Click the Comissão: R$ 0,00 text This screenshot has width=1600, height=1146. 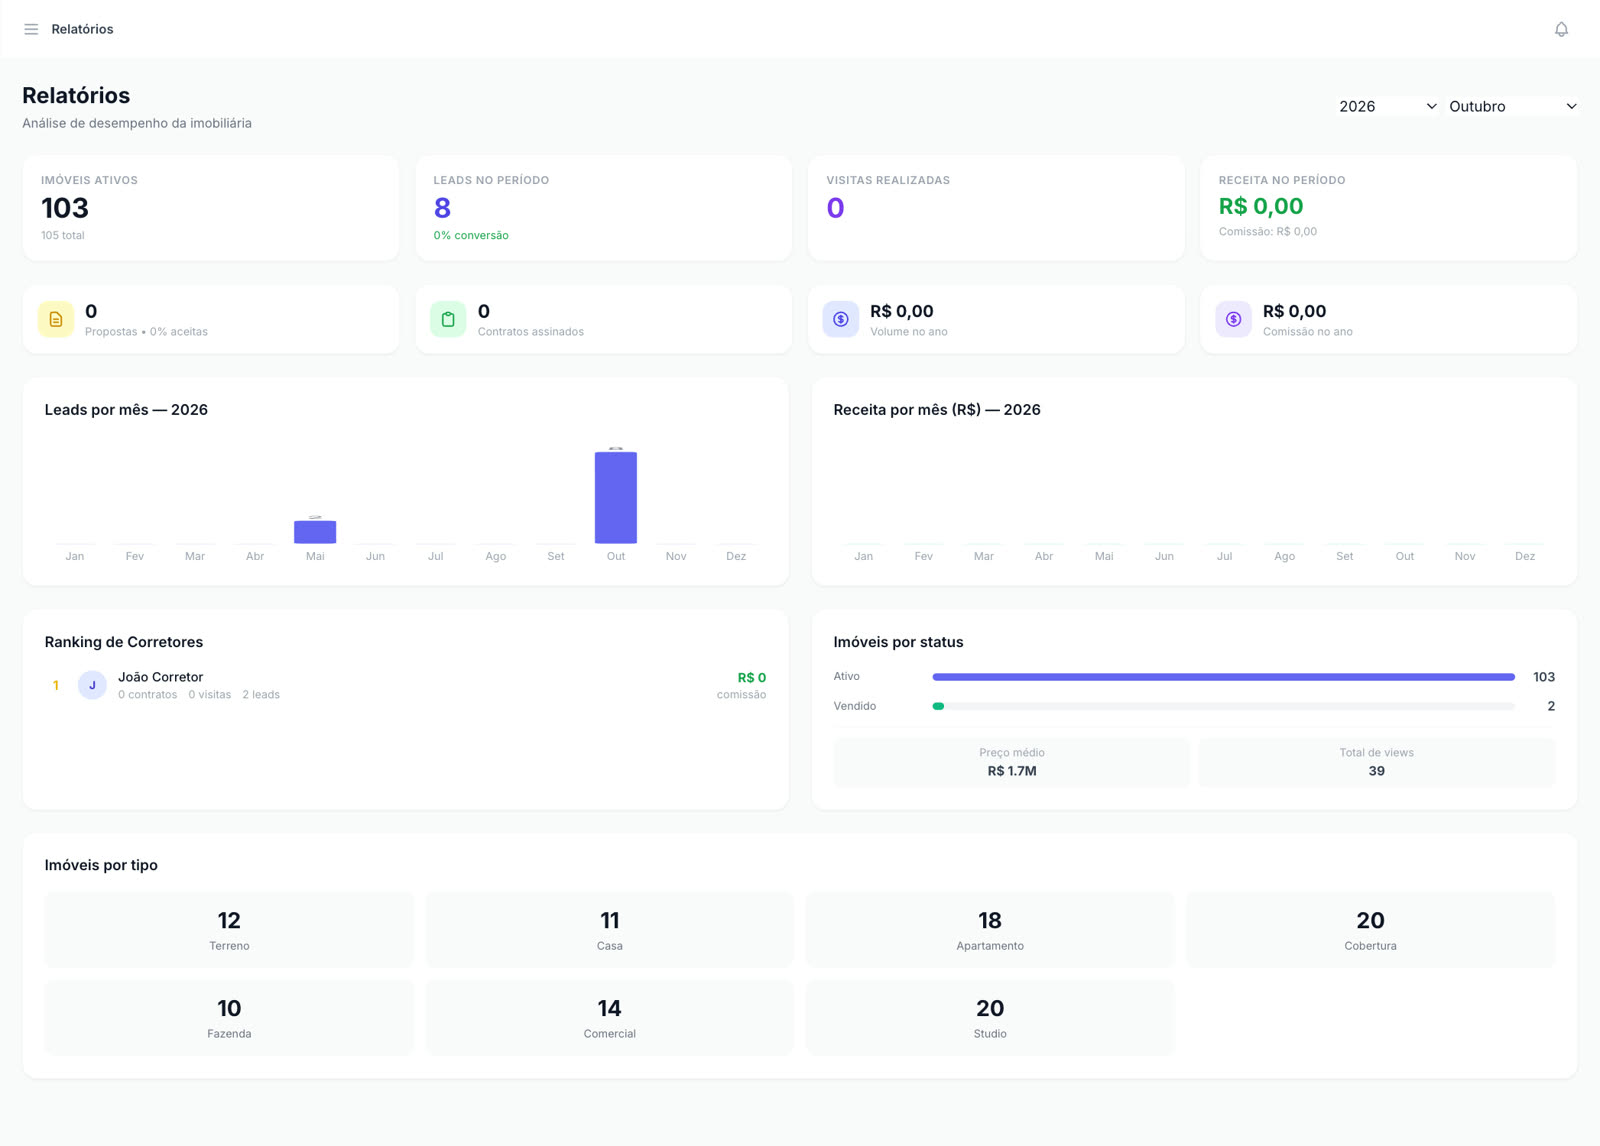click(x=1267, y=232)
